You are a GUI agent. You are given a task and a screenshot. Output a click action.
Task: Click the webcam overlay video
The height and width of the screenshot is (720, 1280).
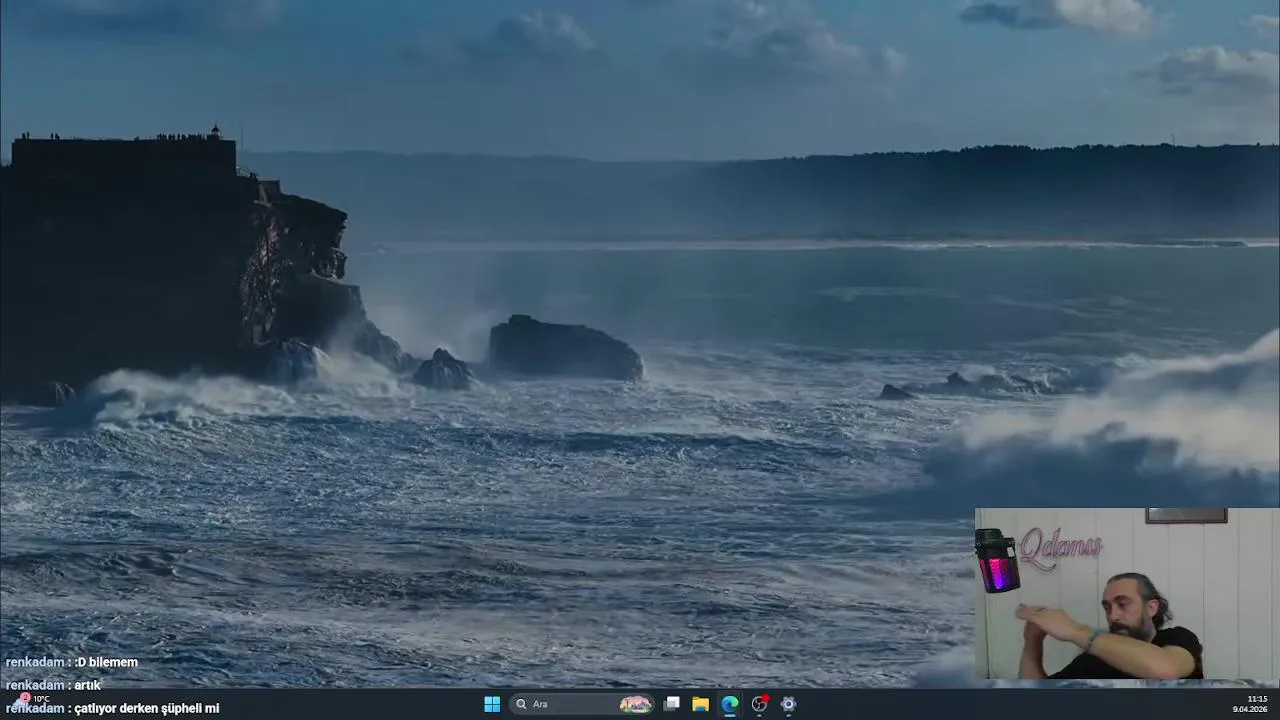point(1127,594)
